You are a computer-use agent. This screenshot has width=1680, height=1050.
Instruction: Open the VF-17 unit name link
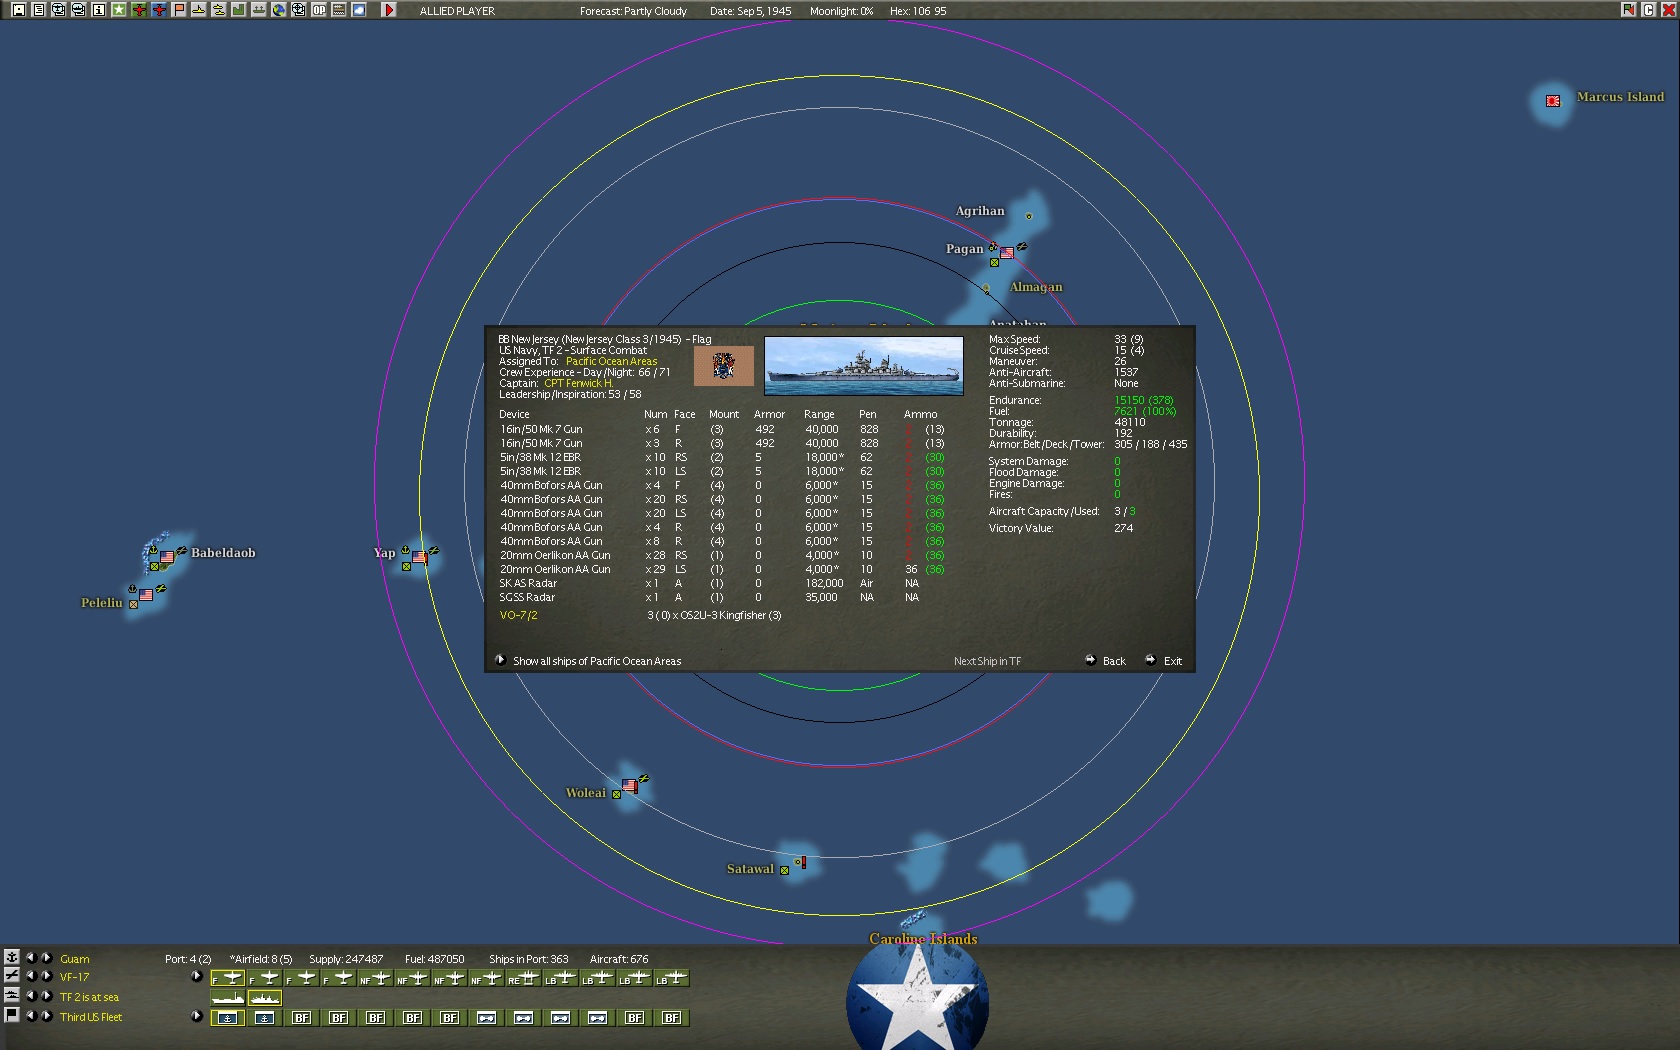tap(75, 977)
